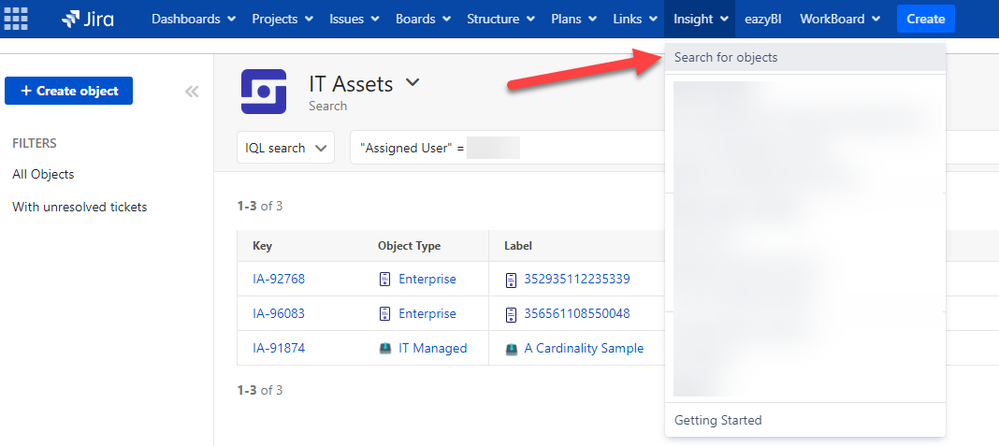Image resolution: width=999 pixels, height=446 pixels.
Task: Expand the WorkBoard dropdown
Action: tap(840, 19)
